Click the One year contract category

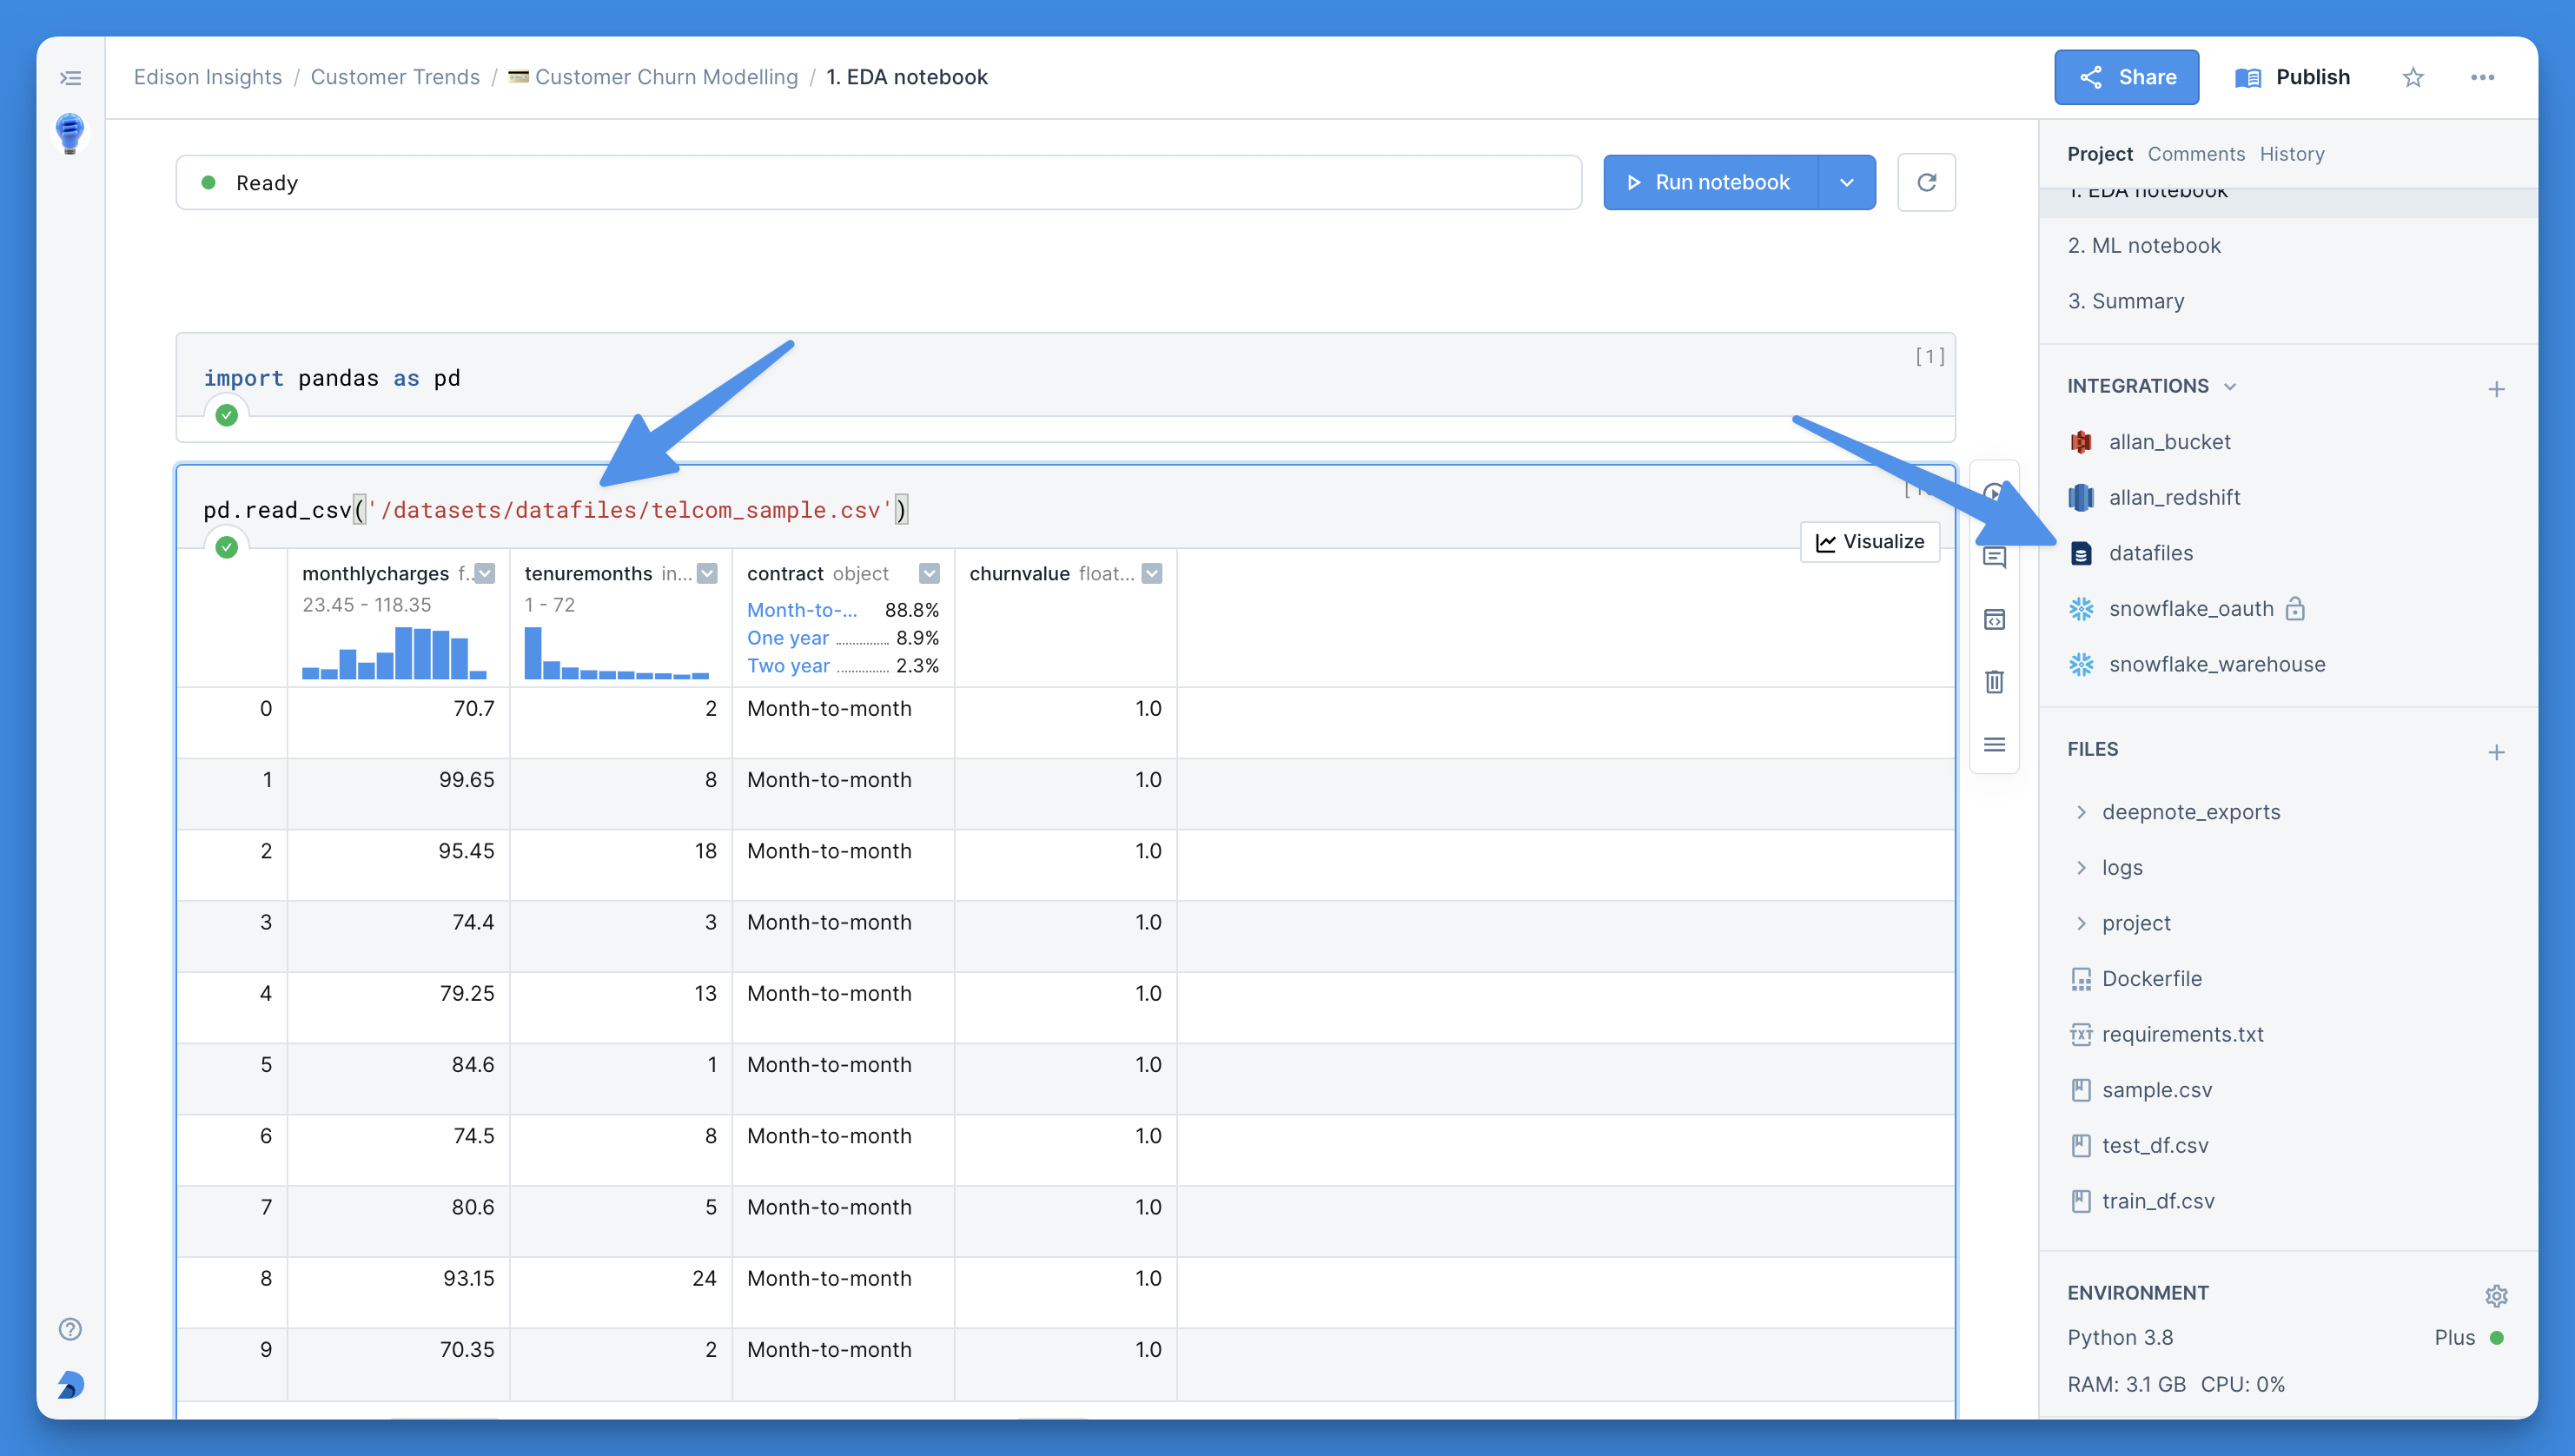coord(788,638)
